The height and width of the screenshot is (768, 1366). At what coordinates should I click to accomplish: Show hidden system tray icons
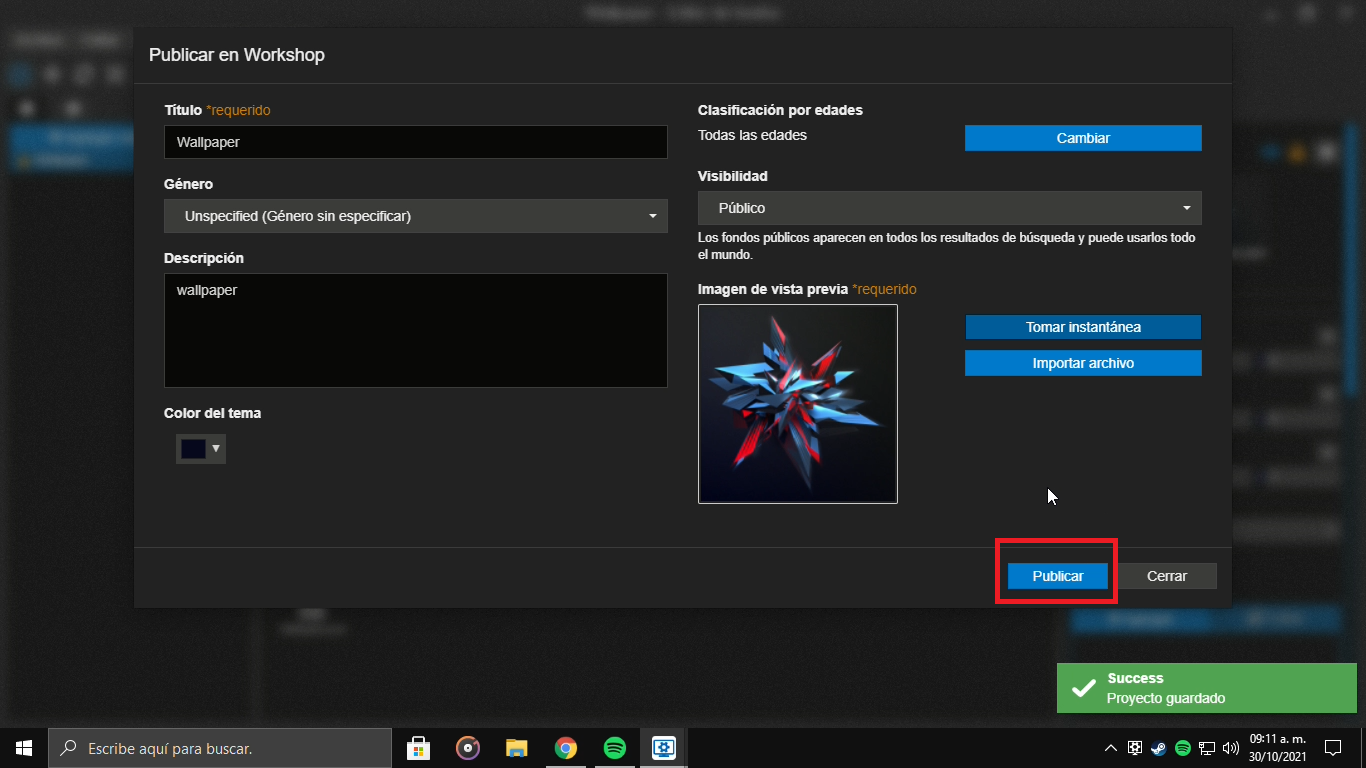[1111, 748]
